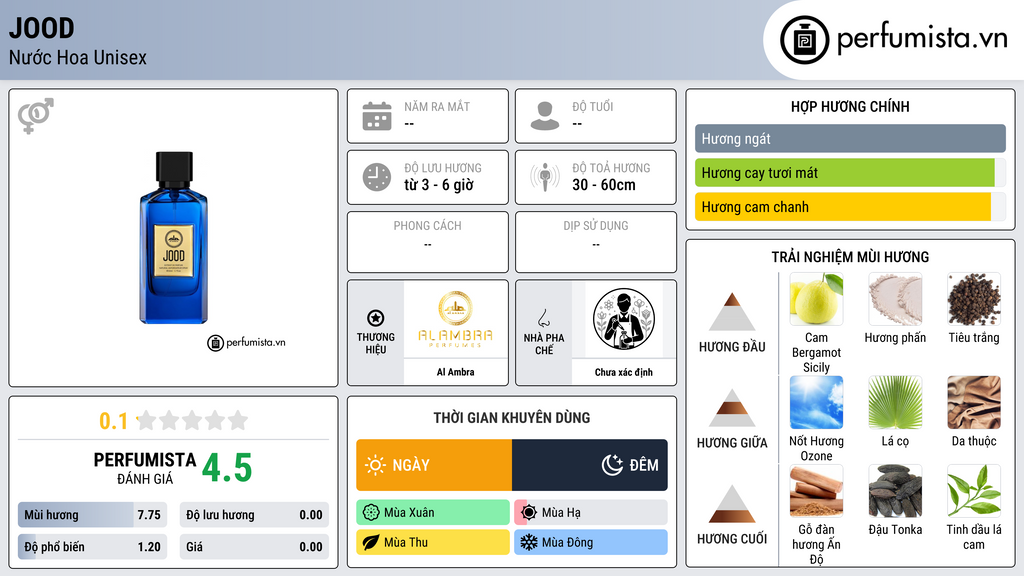Screen dimensions: 1024x576
Task: Select the Ngày orange time segment
Action: pos(434,465)
